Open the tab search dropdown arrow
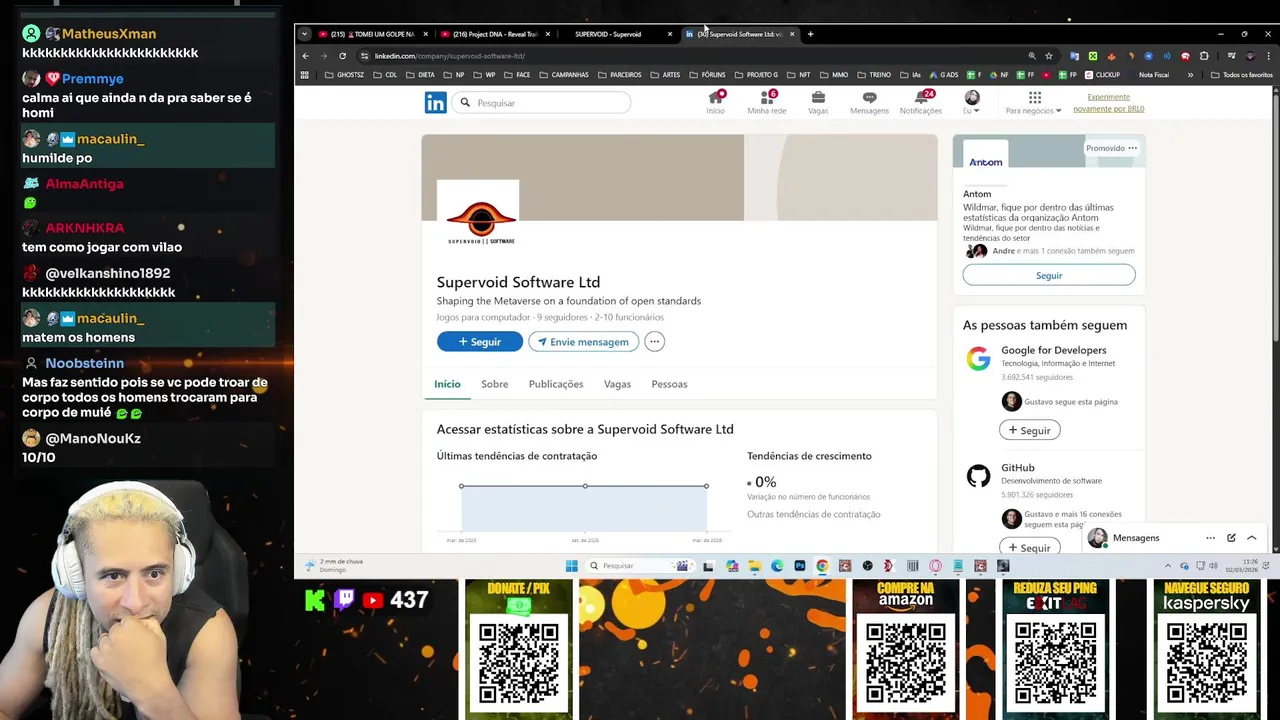Image resolution: width=1280 pixels, height=720 pixels. 304,34
